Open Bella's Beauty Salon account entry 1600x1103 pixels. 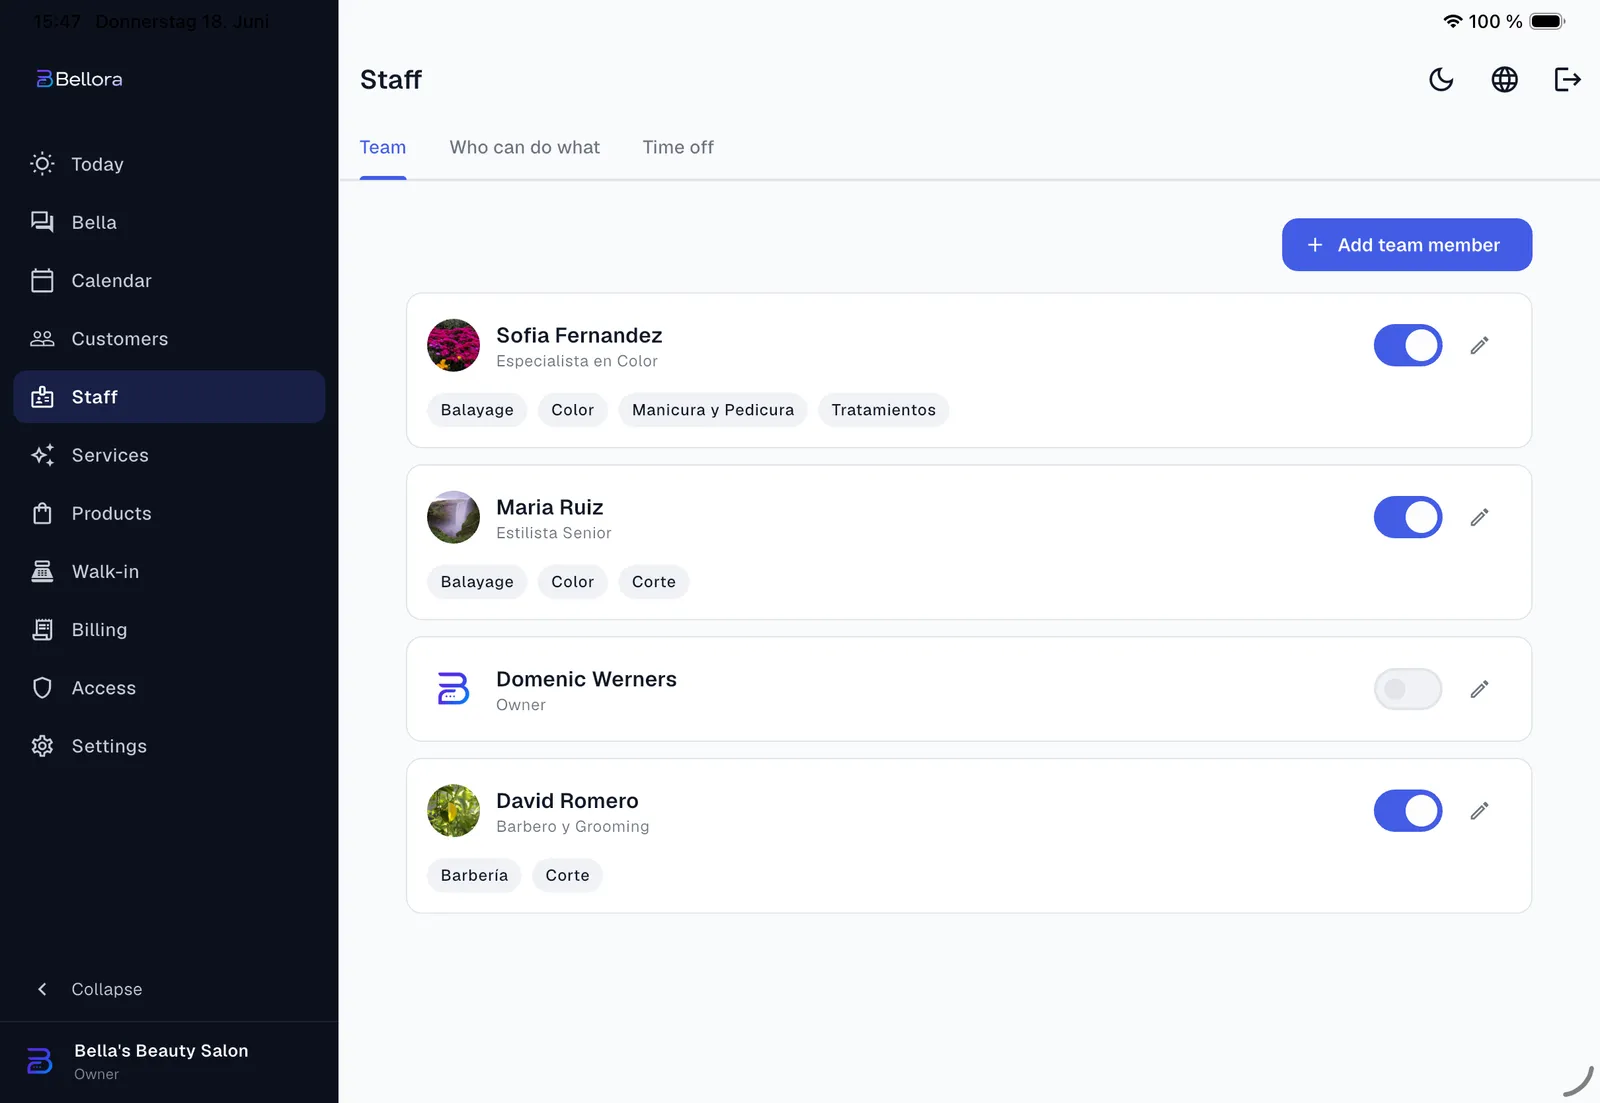169,1061
